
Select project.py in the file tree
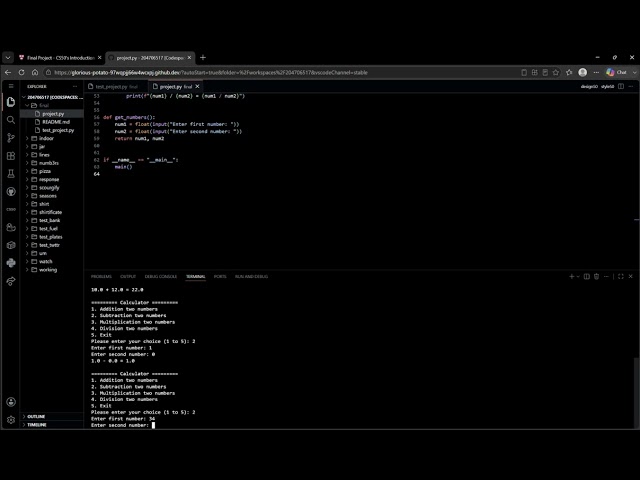pyautogui.click(x=52, y=114)
